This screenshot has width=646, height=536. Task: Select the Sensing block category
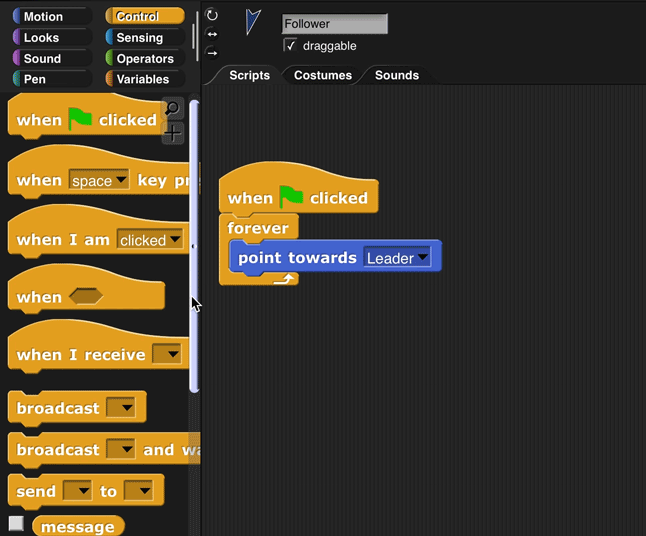(145, 37)
